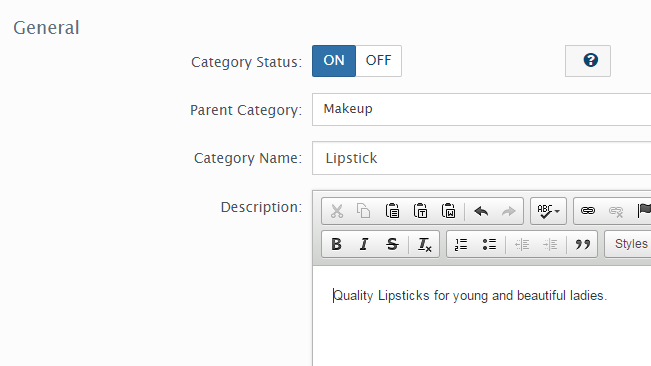
Task: Click the Cut icon in editor toolbar
Action: coord(337,211)
